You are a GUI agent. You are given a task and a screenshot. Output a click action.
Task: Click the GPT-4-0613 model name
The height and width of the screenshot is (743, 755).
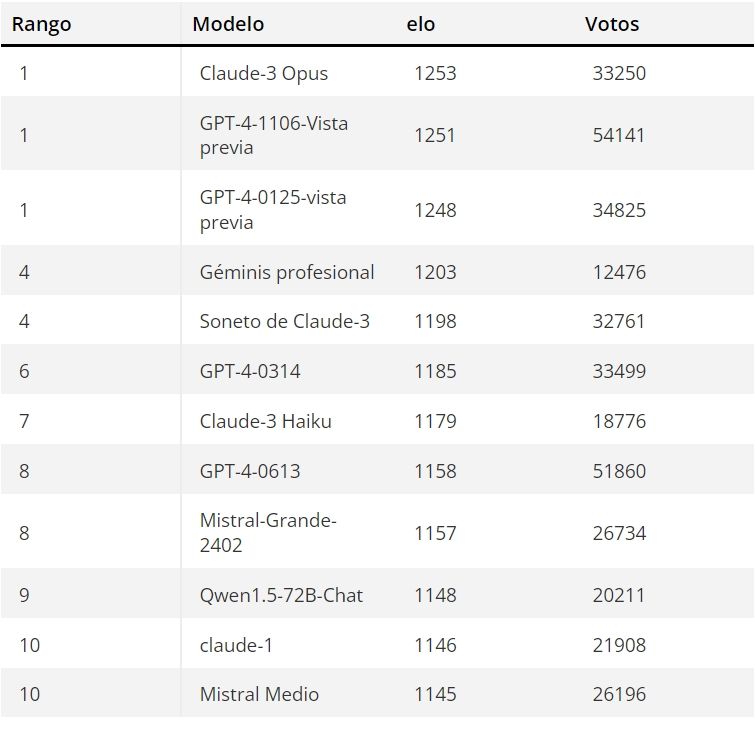(250, 471)
